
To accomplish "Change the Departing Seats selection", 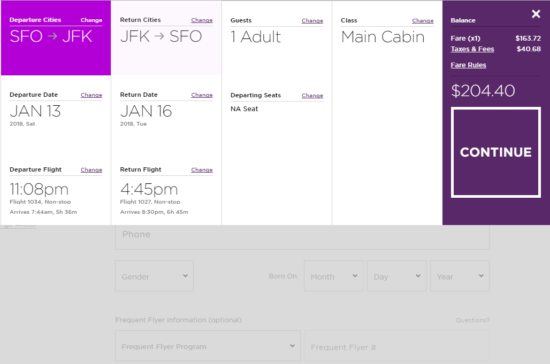I will tap(312, 95).
